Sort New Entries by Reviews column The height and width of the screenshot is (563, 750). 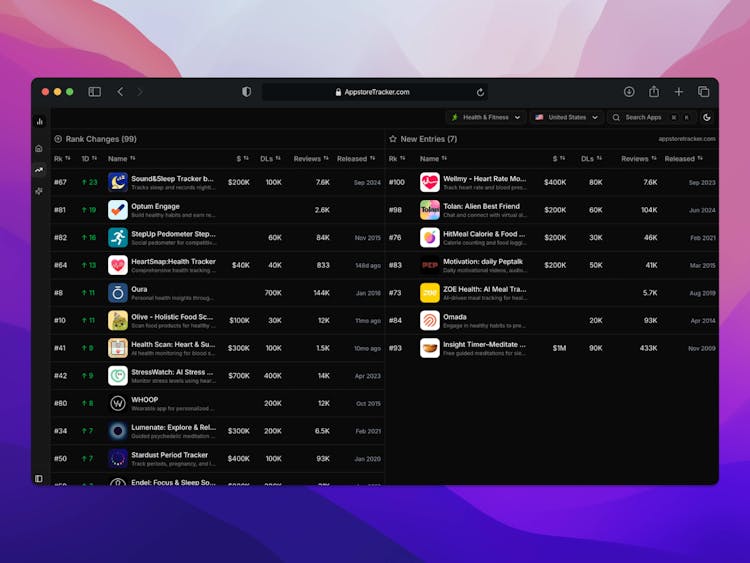[638, 158]
